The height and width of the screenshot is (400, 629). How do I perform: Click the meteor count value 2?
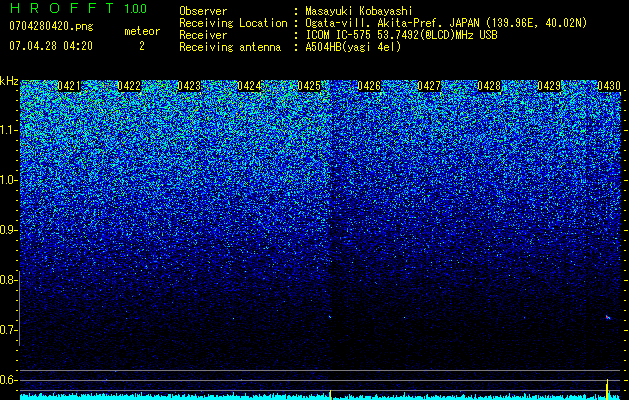(x=142, y=46)
